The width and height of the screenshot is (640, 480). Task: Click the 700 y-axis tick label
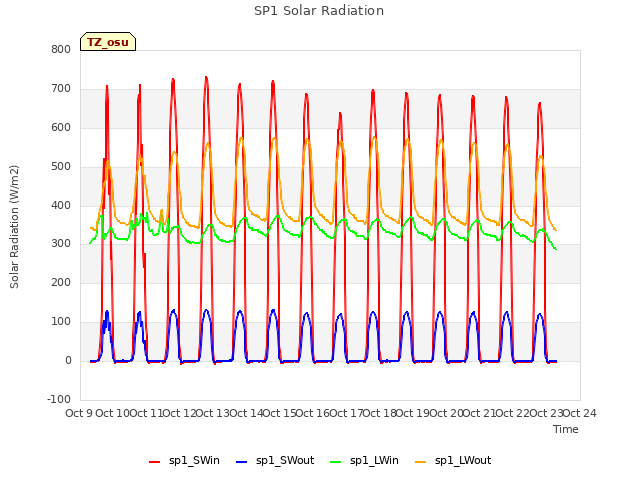61,88
